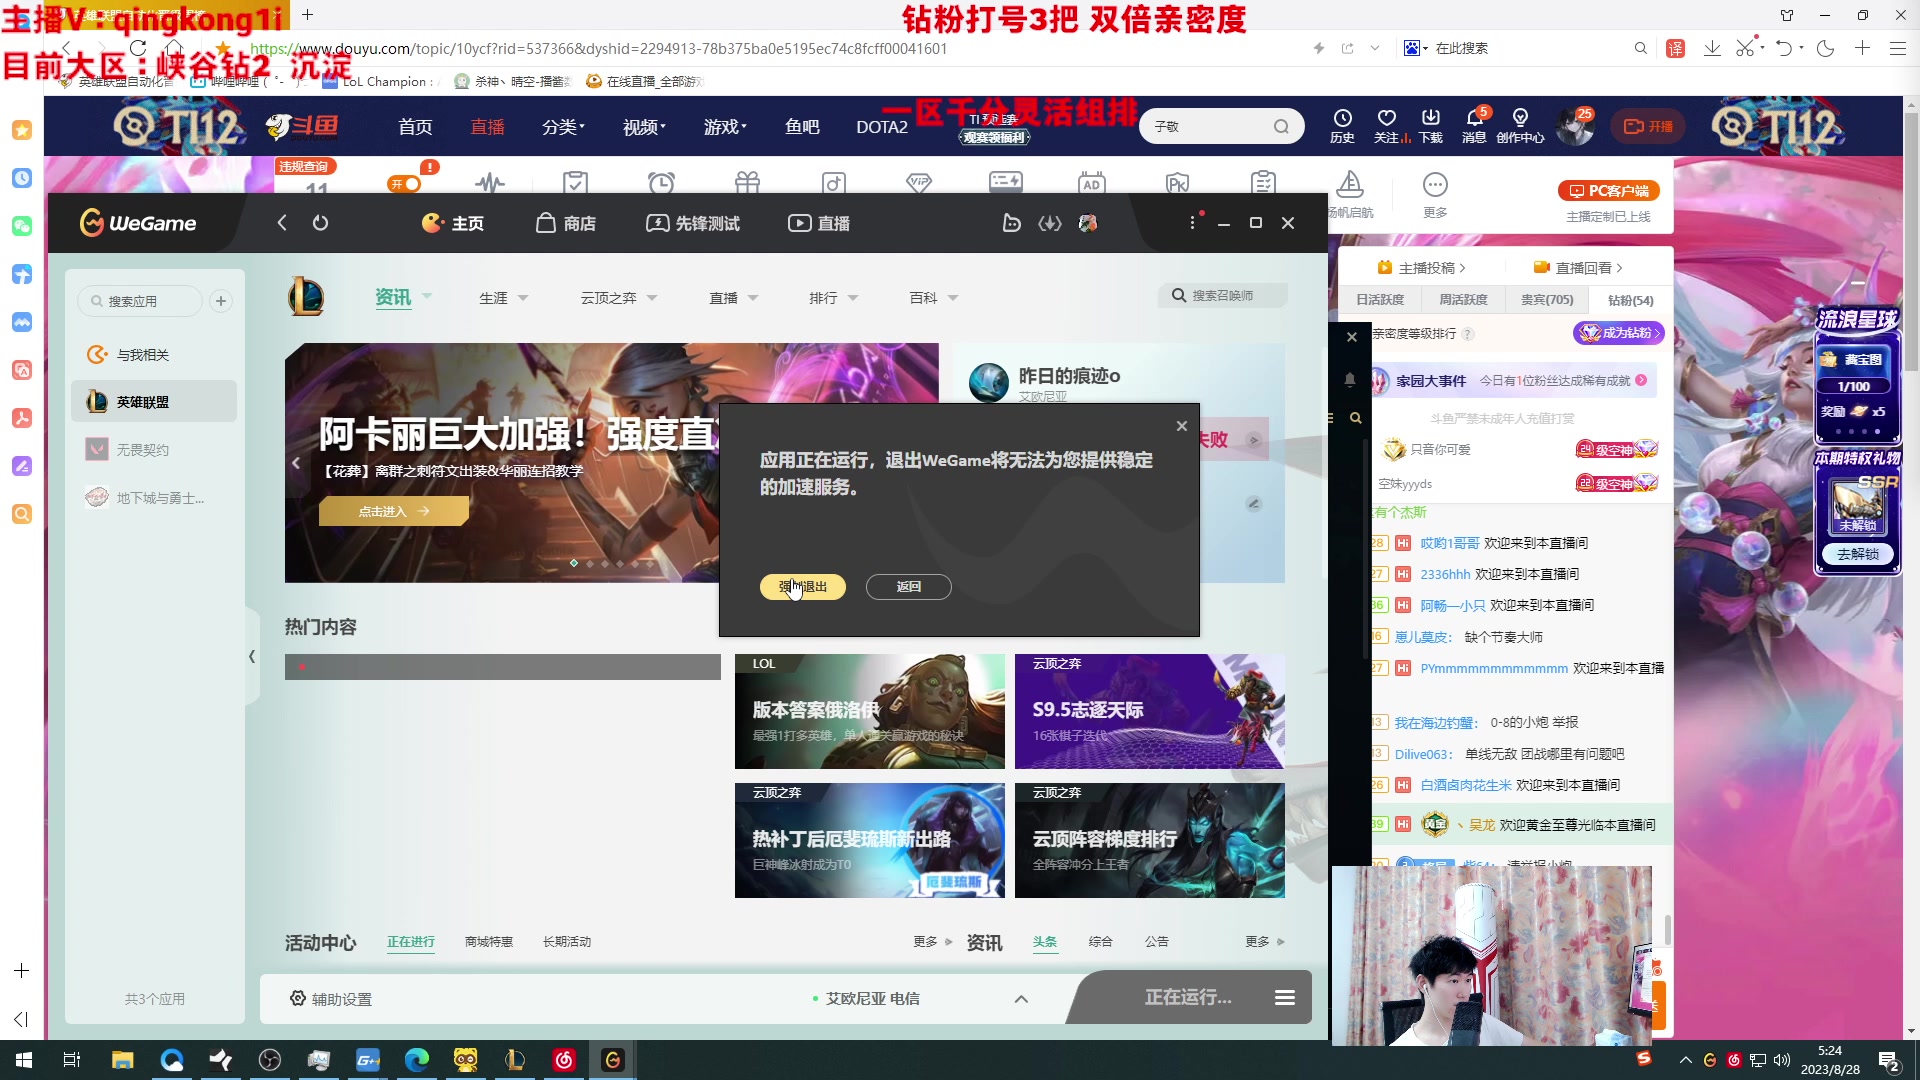This screenshot has width=1920, height=1080.
Task: Click 成为钻粉 button
Action: pyautogui.click(x=1619, y=333)
